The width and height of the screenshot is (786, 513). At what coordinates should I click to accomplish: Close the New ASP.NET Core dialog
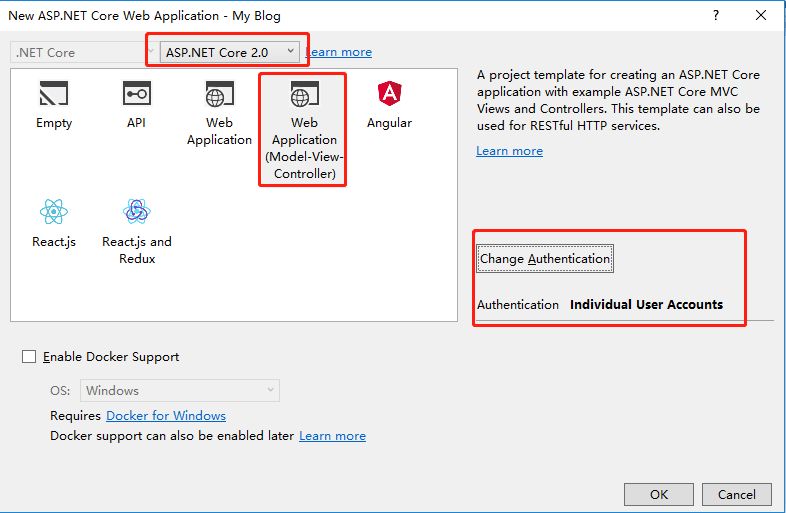coord(760,15)
